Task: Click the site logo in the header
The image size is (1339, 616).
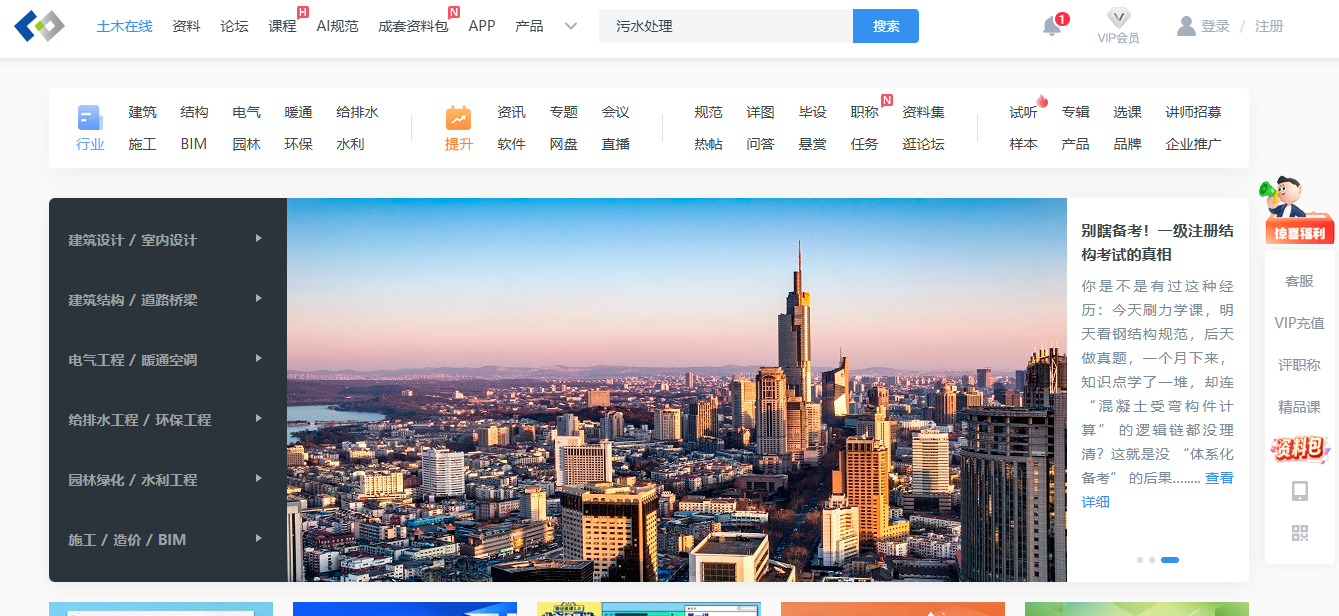Action: point(39,26)
